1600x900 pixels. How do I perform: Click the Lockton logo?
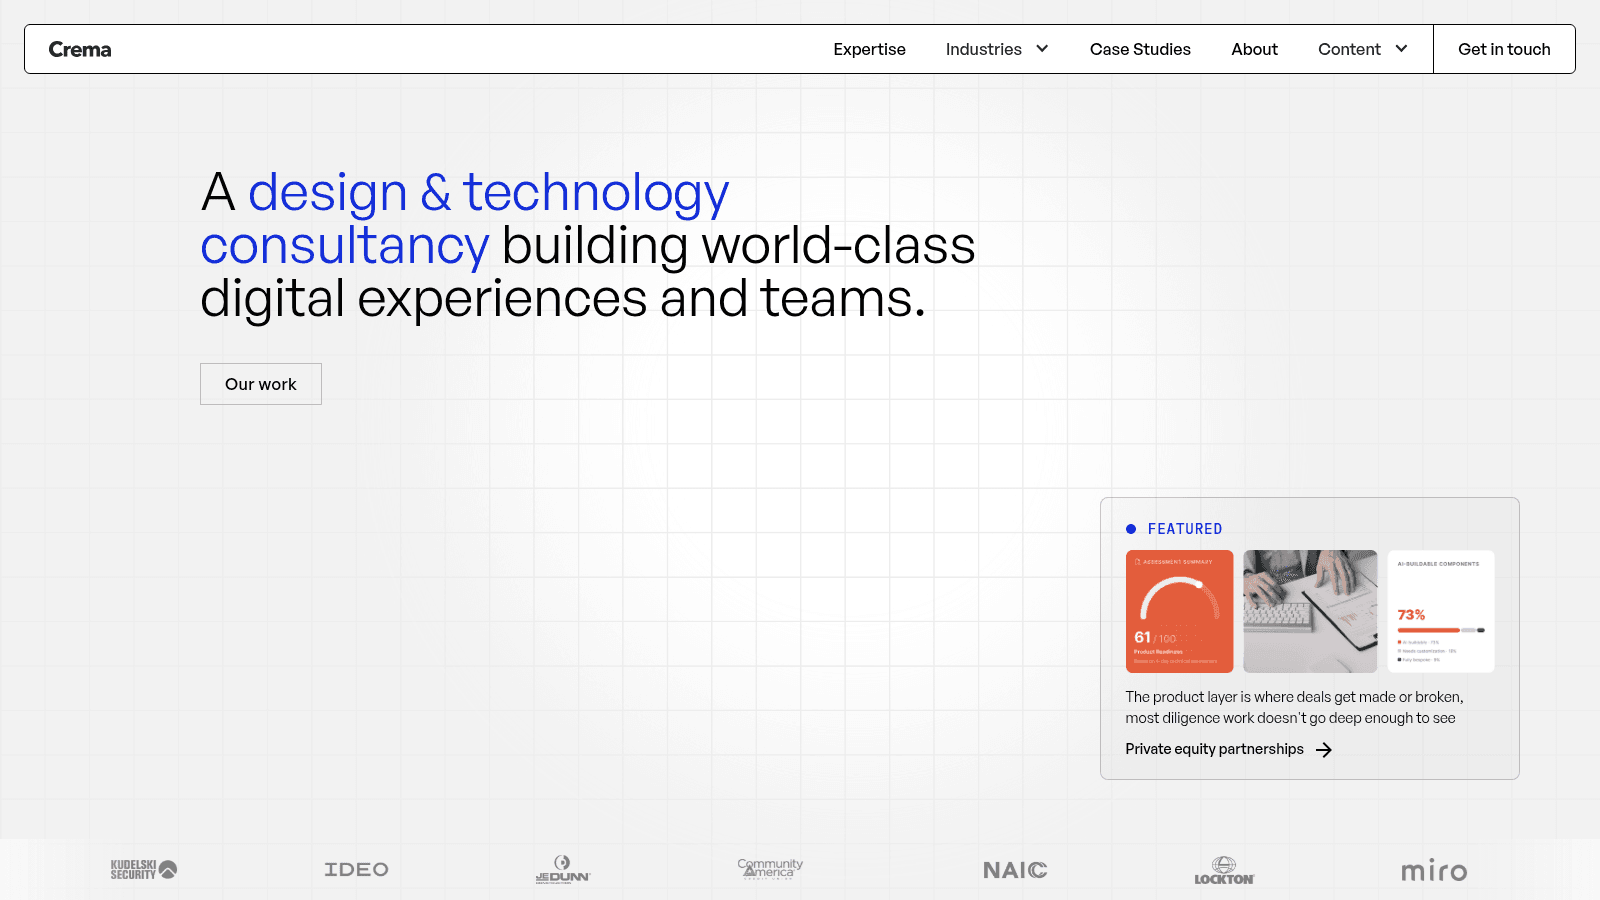pyautogui.click(x=1224, y=870)
